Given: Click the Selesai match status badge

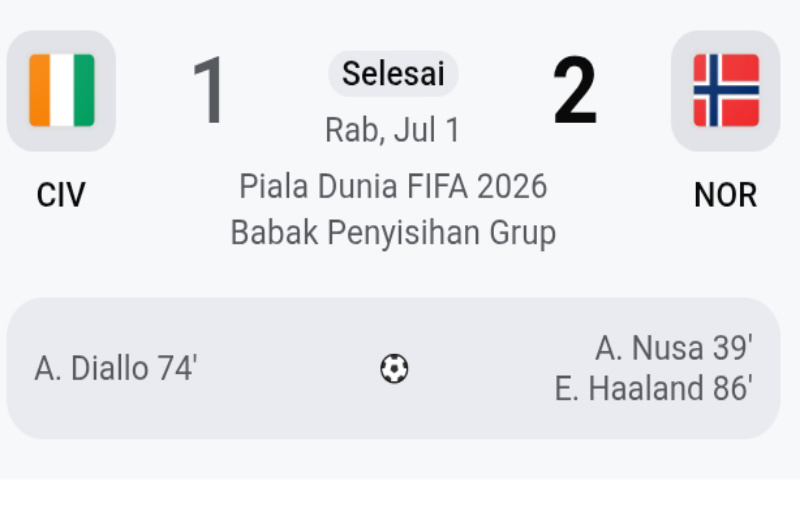Looking at the screenshot, I should coord(393,73).
